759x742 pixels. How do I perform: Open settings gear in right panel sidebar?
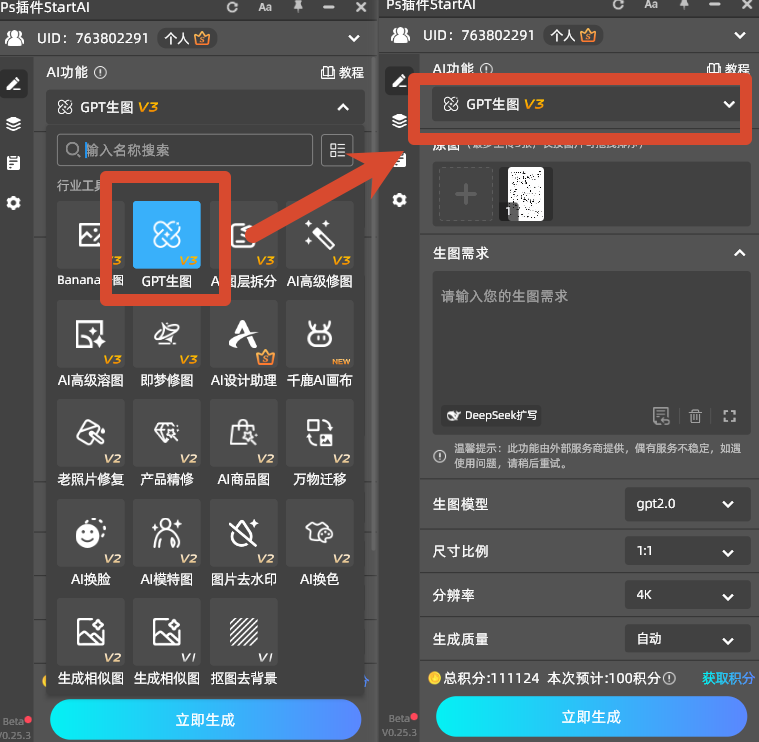(x=399, y=200)
